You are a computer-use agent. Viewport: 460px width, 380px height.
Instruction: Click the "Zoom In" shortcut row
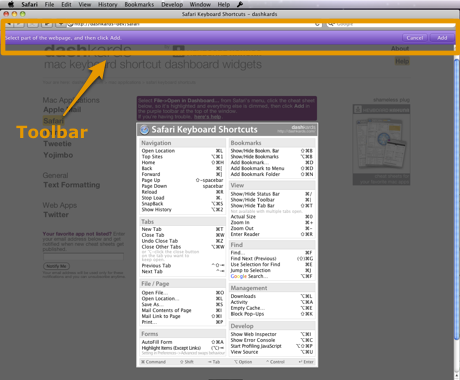coord(272,222)
